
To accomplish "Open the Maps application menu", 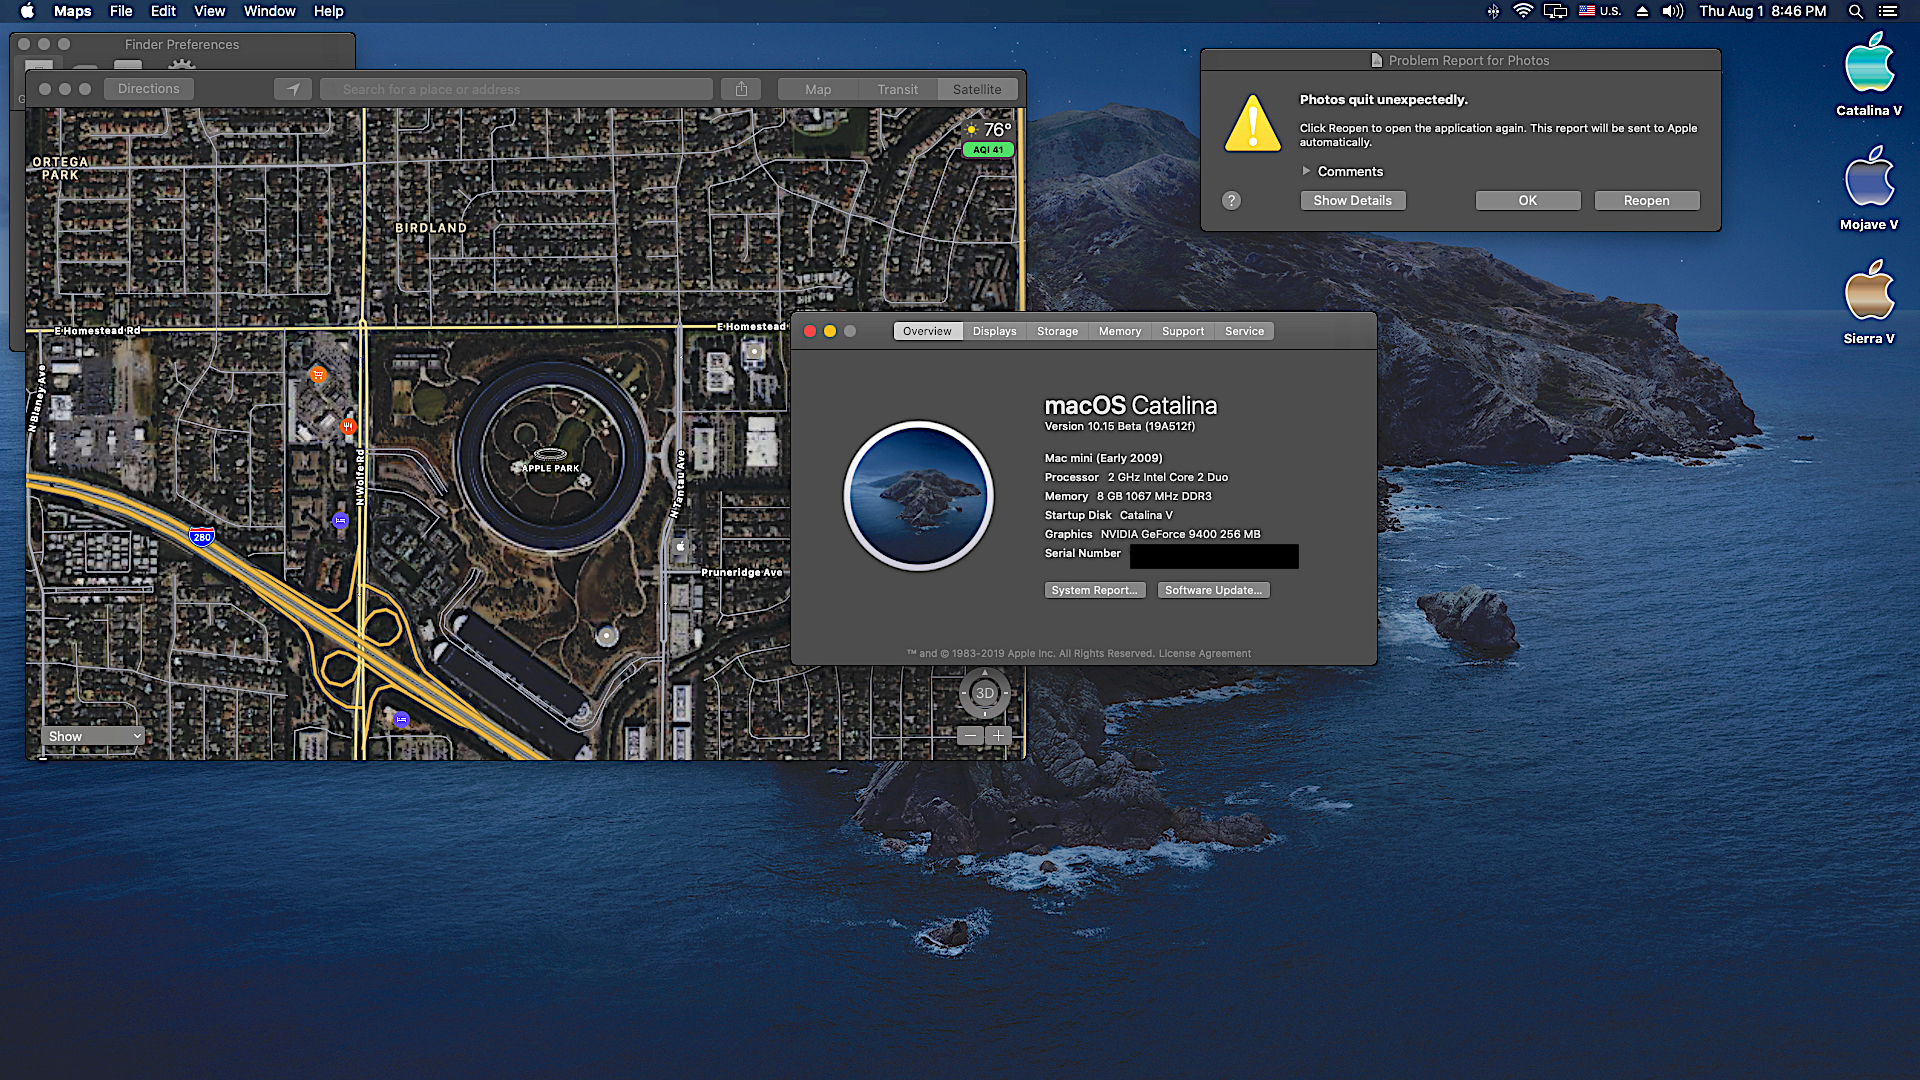I will pos(72,11).
